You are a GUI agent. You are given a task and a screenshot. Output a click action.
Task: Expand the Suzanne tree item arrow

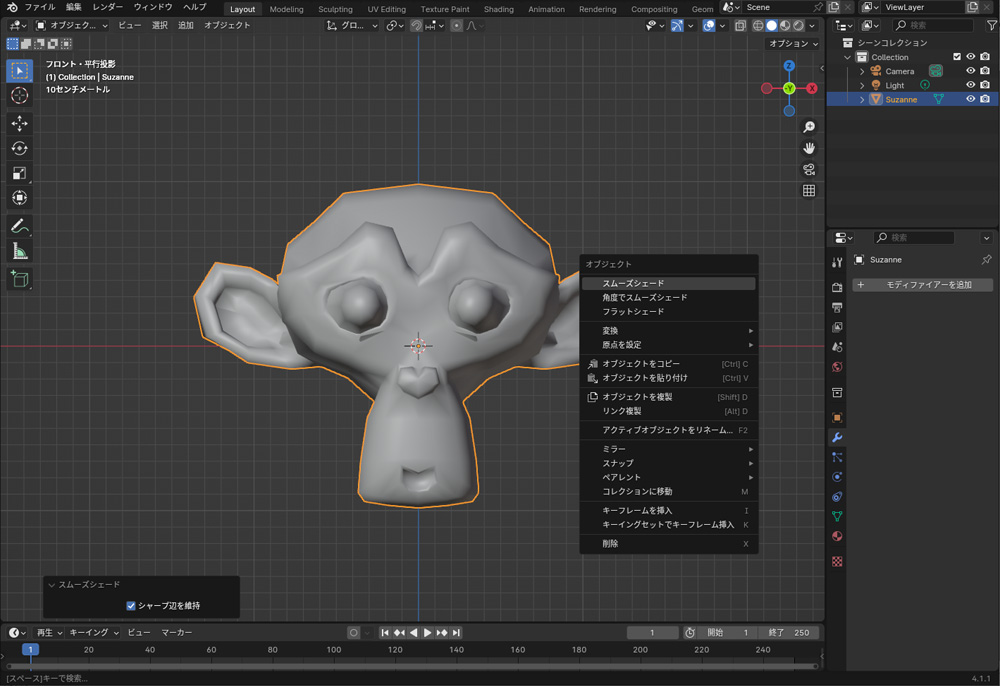pyautogui.click(x=862, y=99)
